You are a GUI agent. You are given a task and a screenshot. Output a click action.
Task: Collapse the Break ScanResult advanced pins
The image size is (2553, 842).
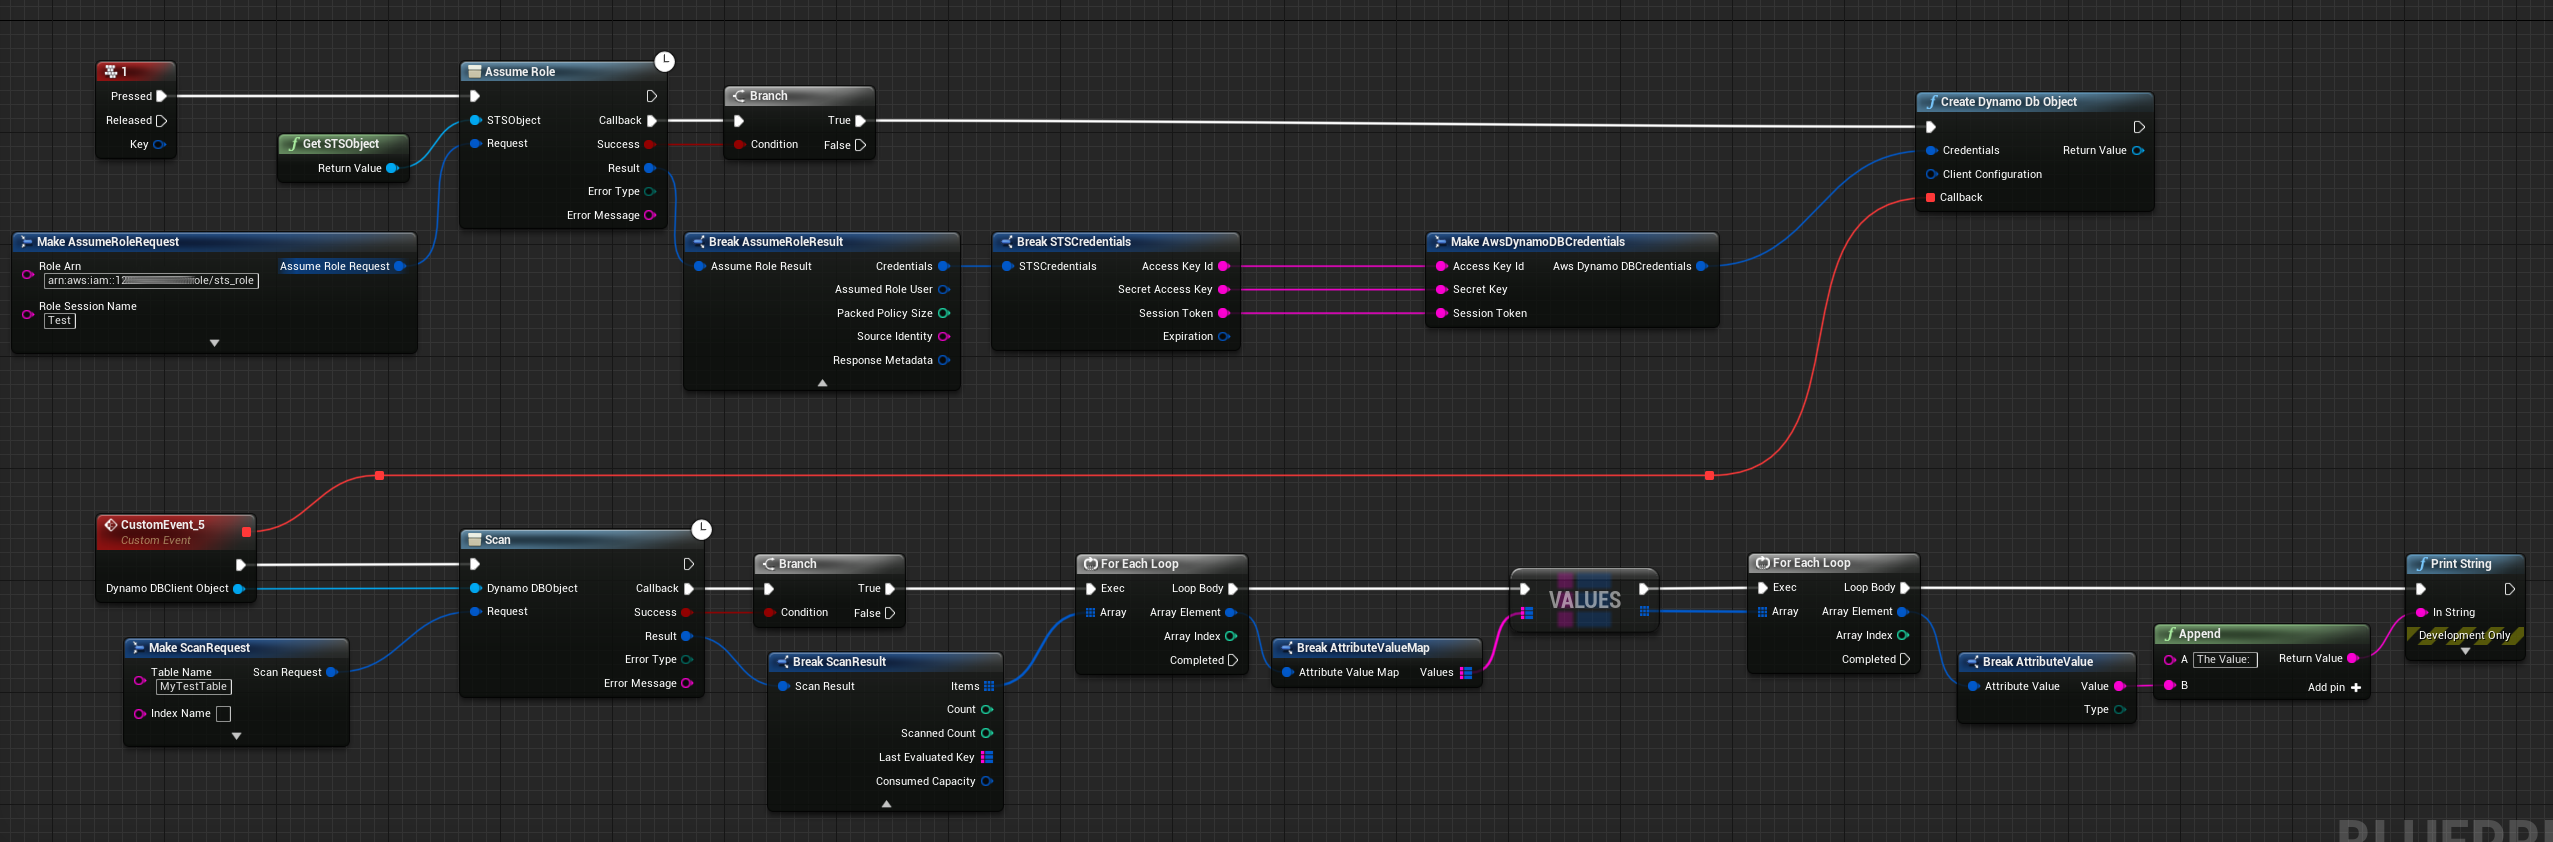point(886,804)
